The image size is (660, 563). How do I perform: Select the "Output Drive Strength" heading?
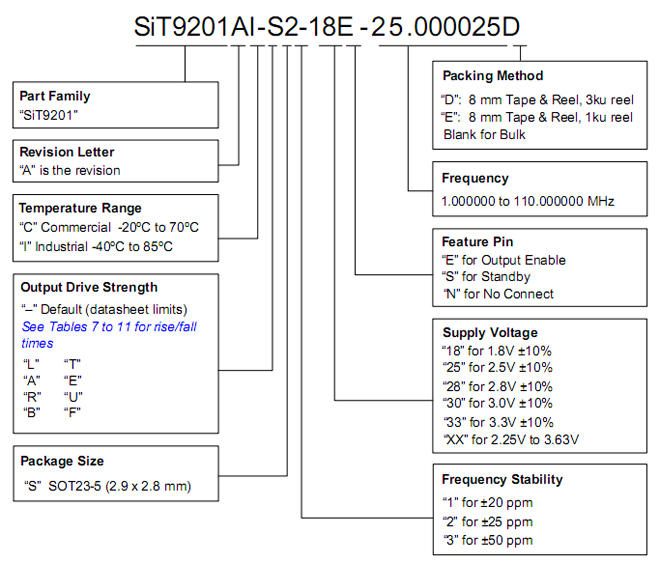[89, 287]
